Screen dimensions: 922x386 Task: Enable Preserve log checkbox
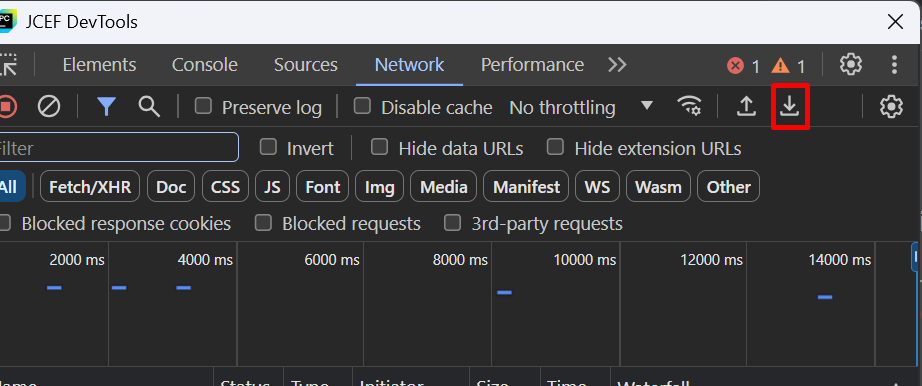(203, 107)
